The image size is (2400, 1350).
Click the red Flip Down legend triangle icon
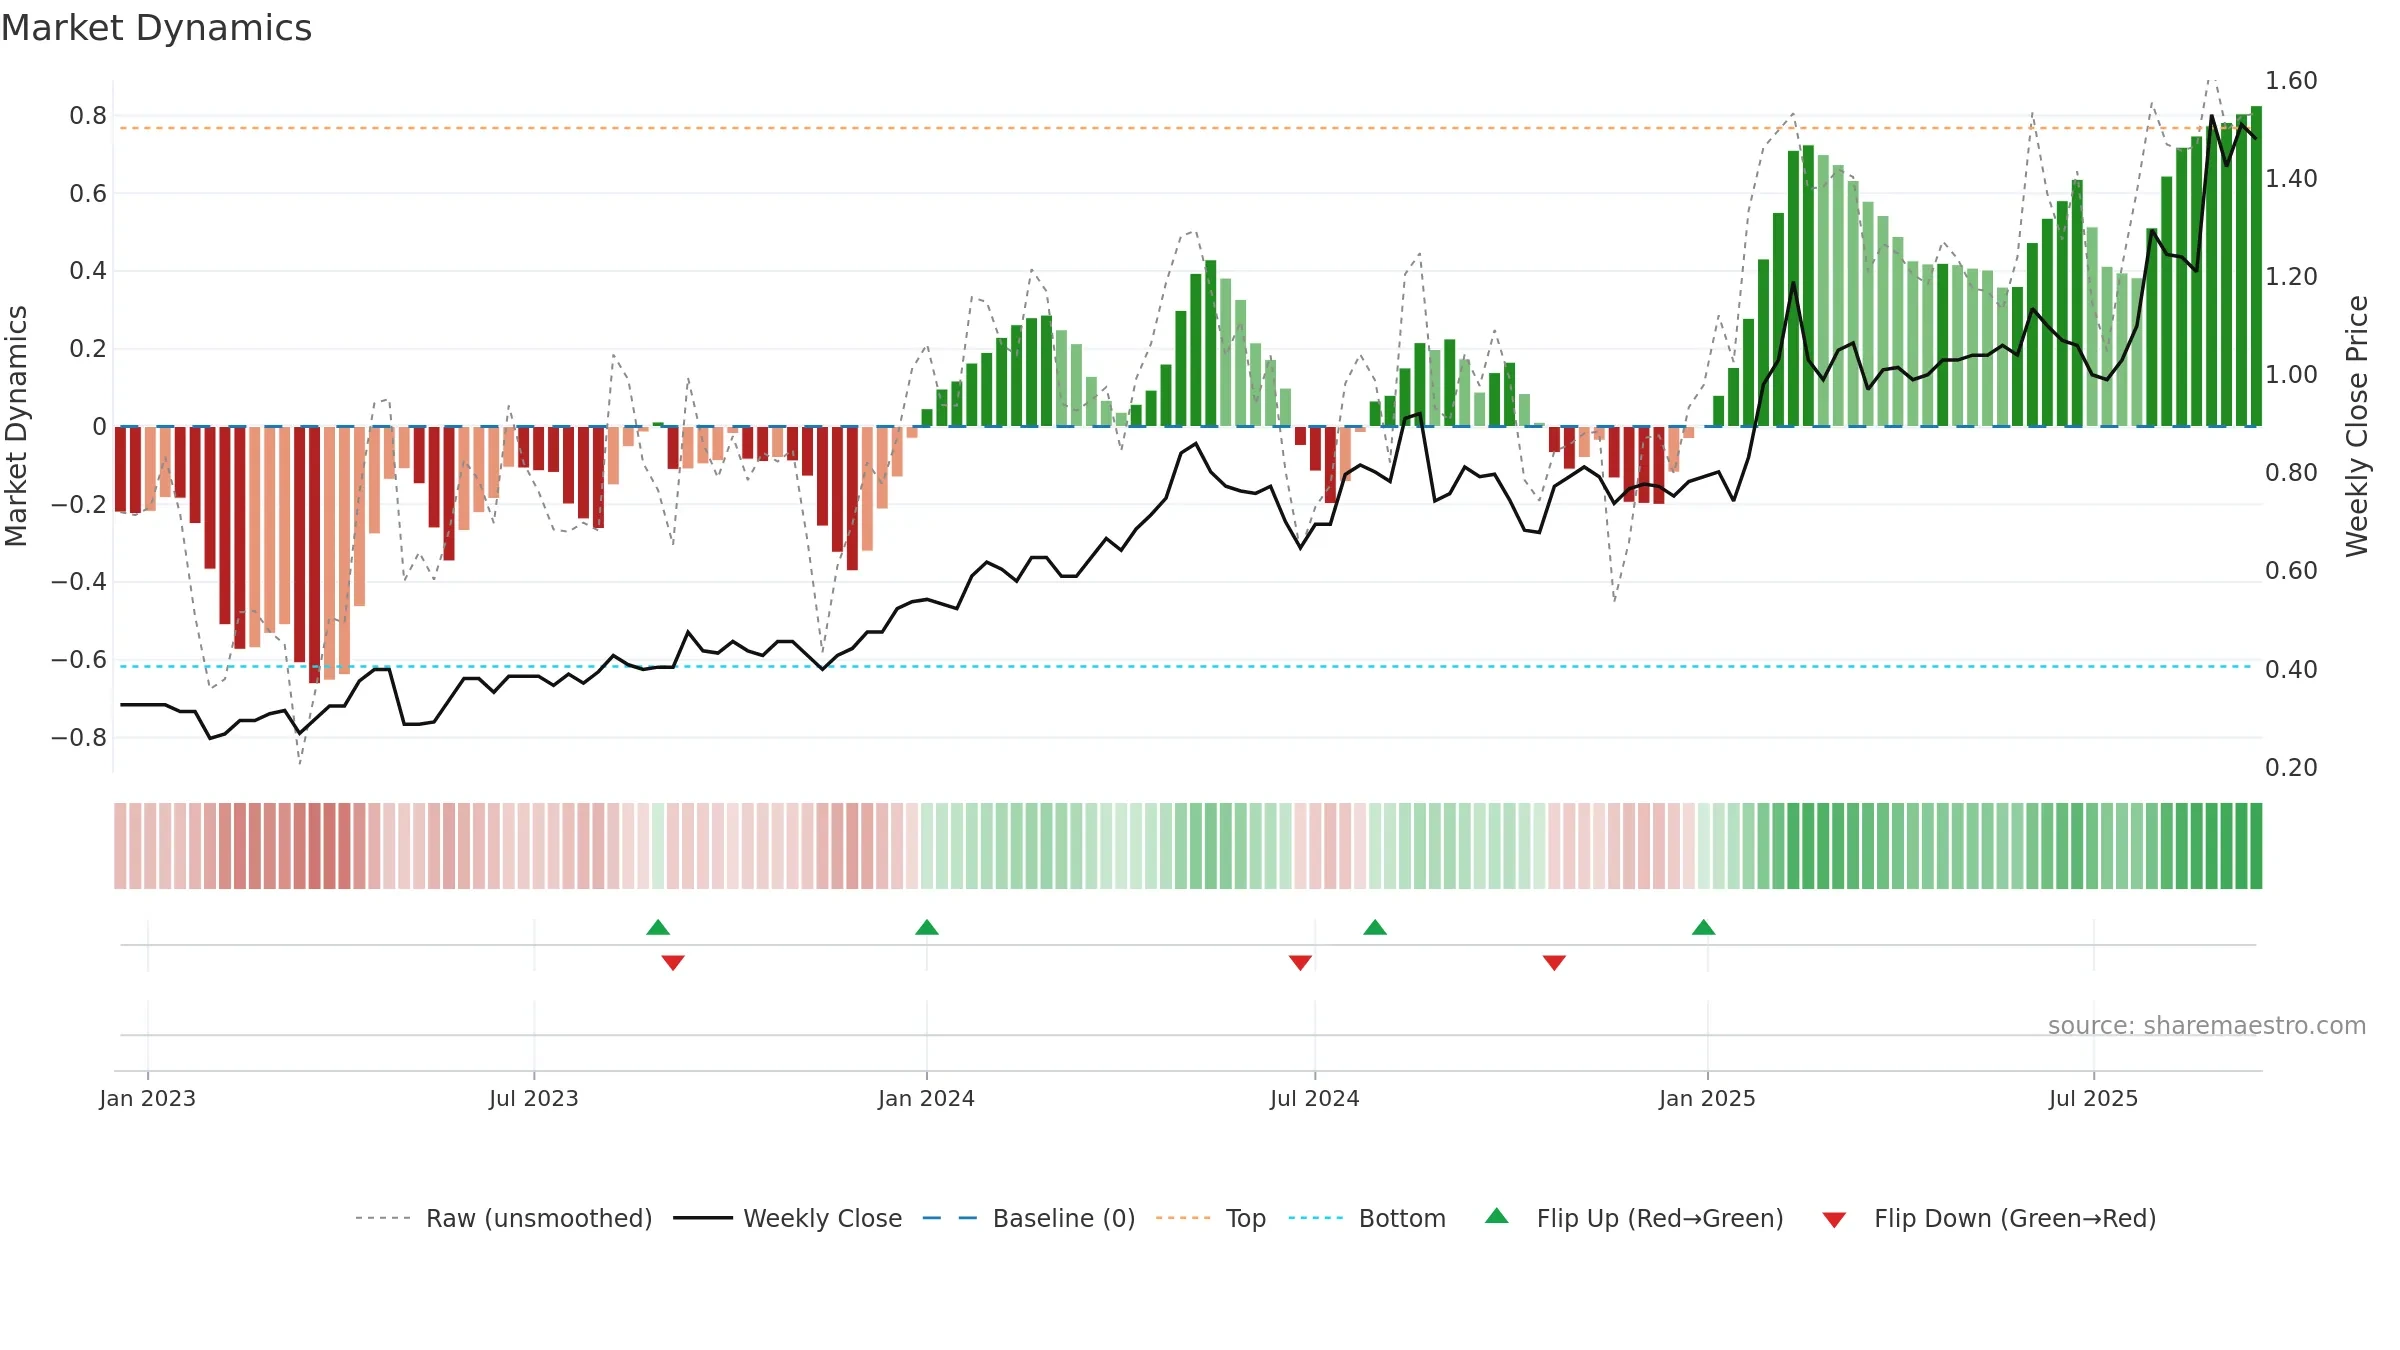tap(1834, 1220)
